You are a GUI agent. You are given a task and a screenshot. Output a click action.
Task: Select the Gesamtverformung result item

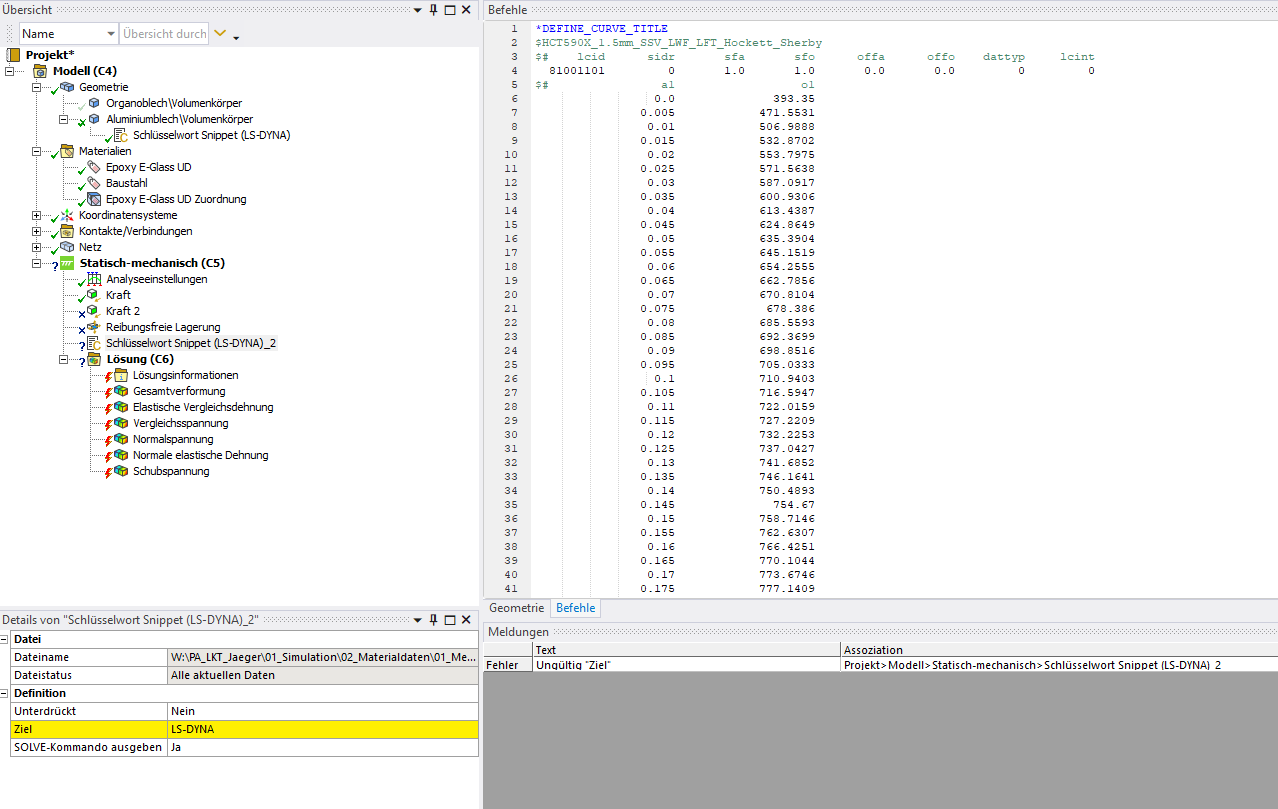[x=179, y=391]
